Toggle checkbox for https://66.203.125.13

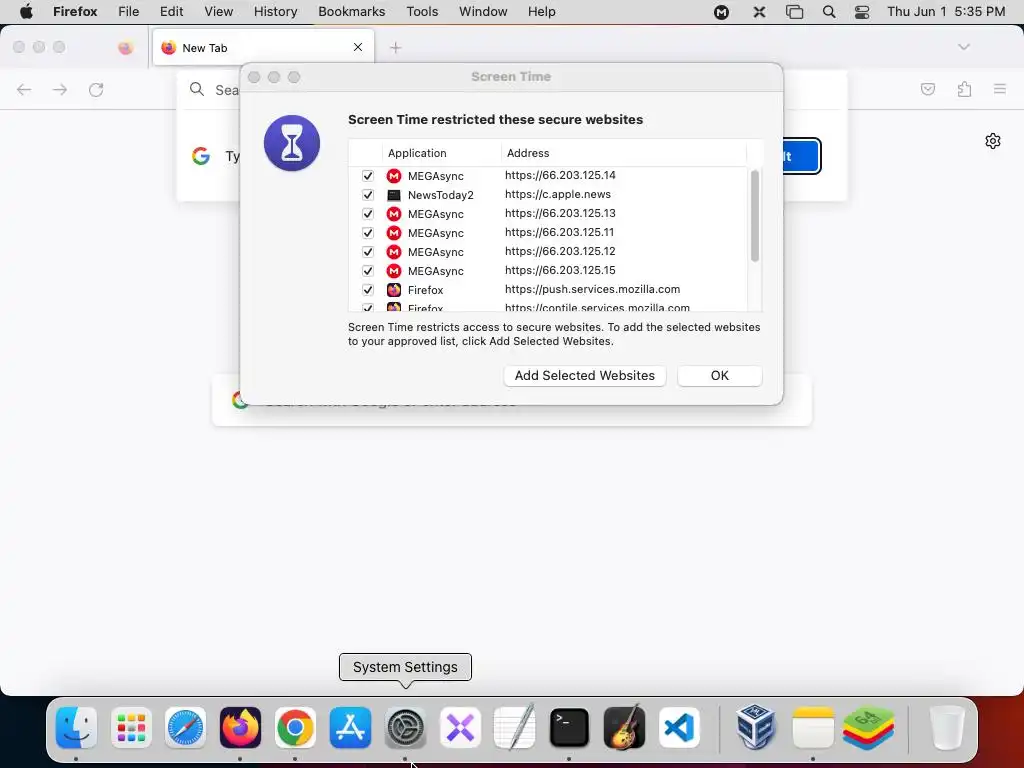point(368,214)
